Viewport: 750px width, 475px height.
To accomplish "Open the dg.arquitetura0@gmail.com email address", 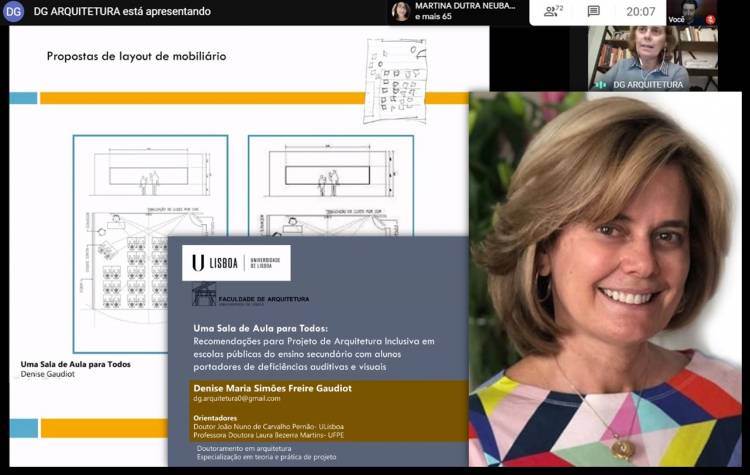I will 237,399.
